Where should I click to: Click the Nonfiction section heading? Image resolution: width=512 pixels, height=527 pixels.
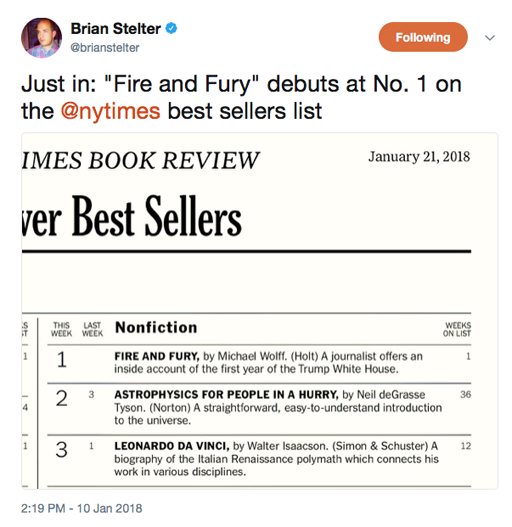pos(156,328)
